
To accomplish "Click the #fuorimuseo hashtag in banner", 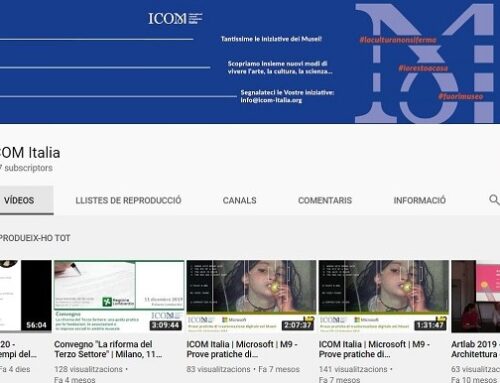I will 461,97.
